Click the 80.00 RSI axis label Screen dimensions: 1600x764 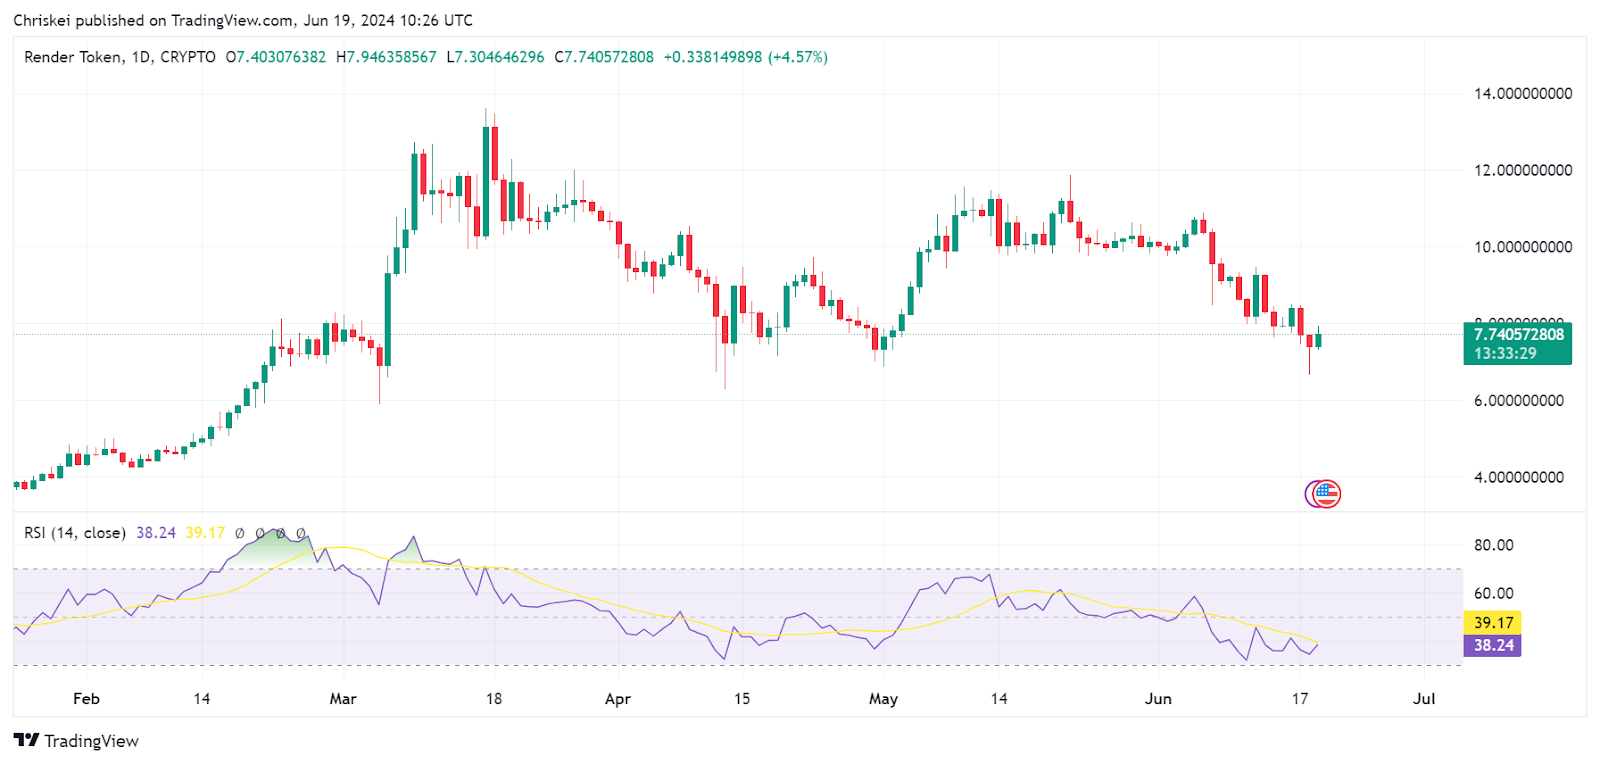tap(1494, 545)
